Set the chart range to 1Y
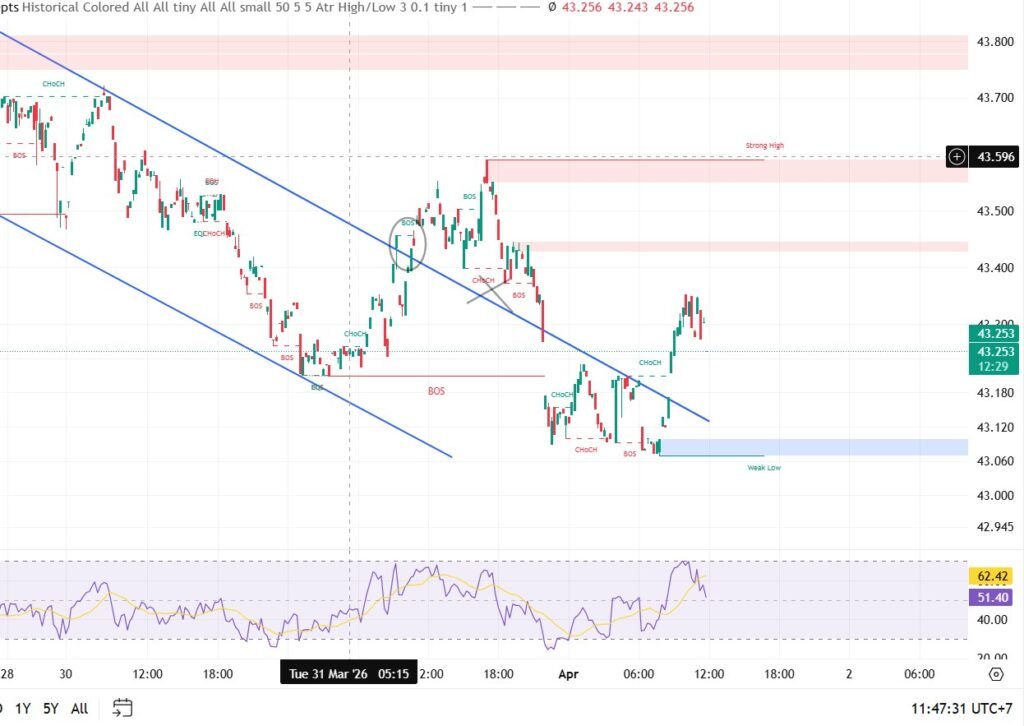Viewport: 1024px width, 726px height. click(x=21, y=709)
